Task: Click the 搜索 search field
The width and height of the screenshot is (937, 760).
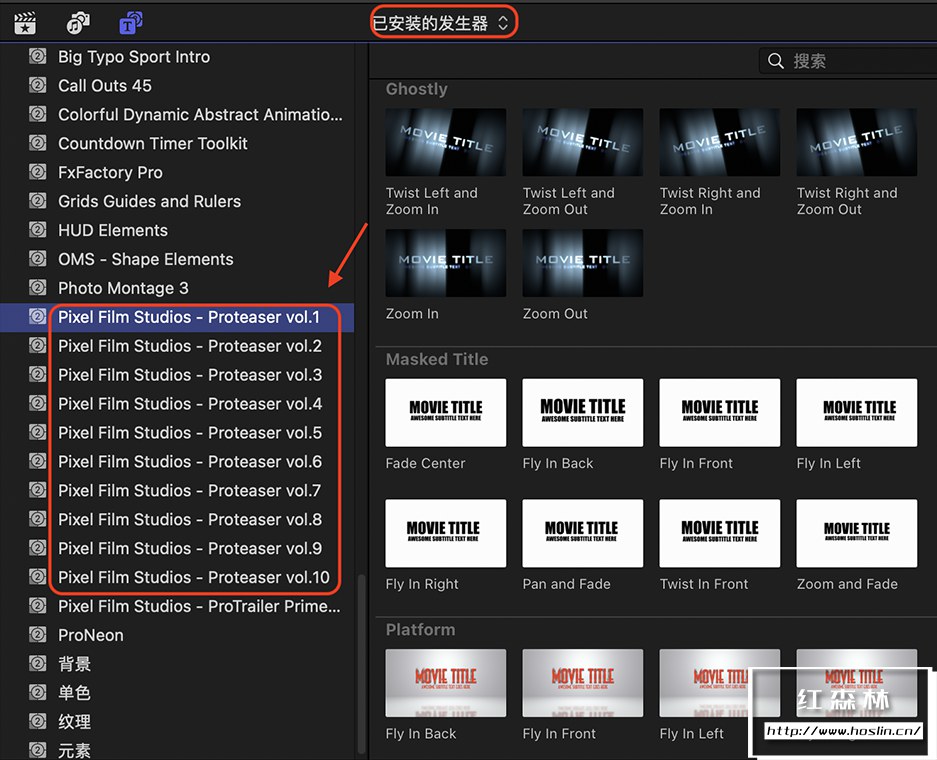Action: [849, 61]
